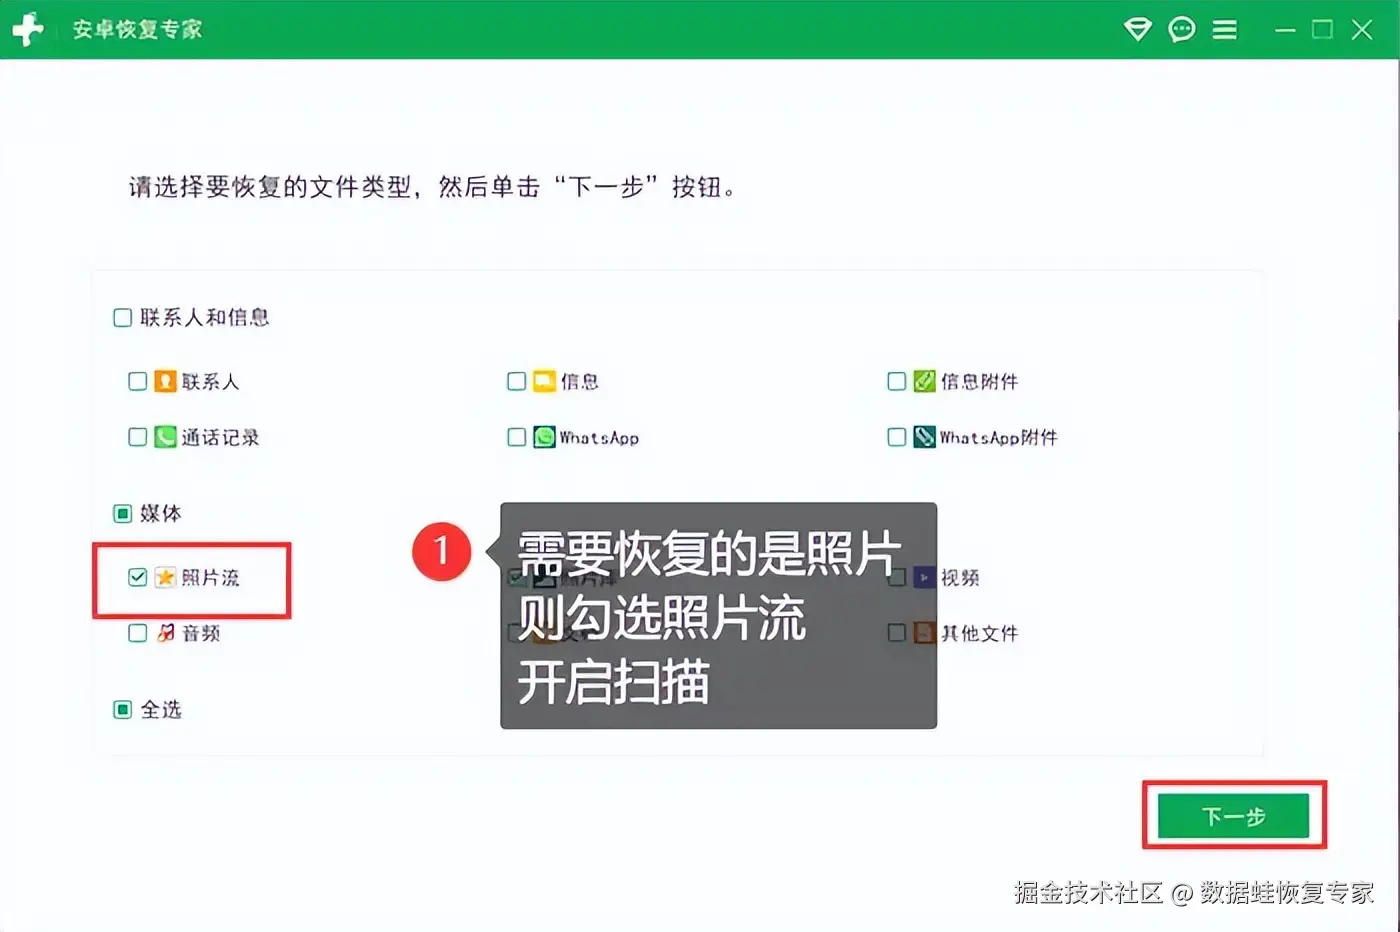Click the green 信息附件 attachment icon
Image resolution: width=1400 pixels, height=932 pixels.
pos(924,381)
